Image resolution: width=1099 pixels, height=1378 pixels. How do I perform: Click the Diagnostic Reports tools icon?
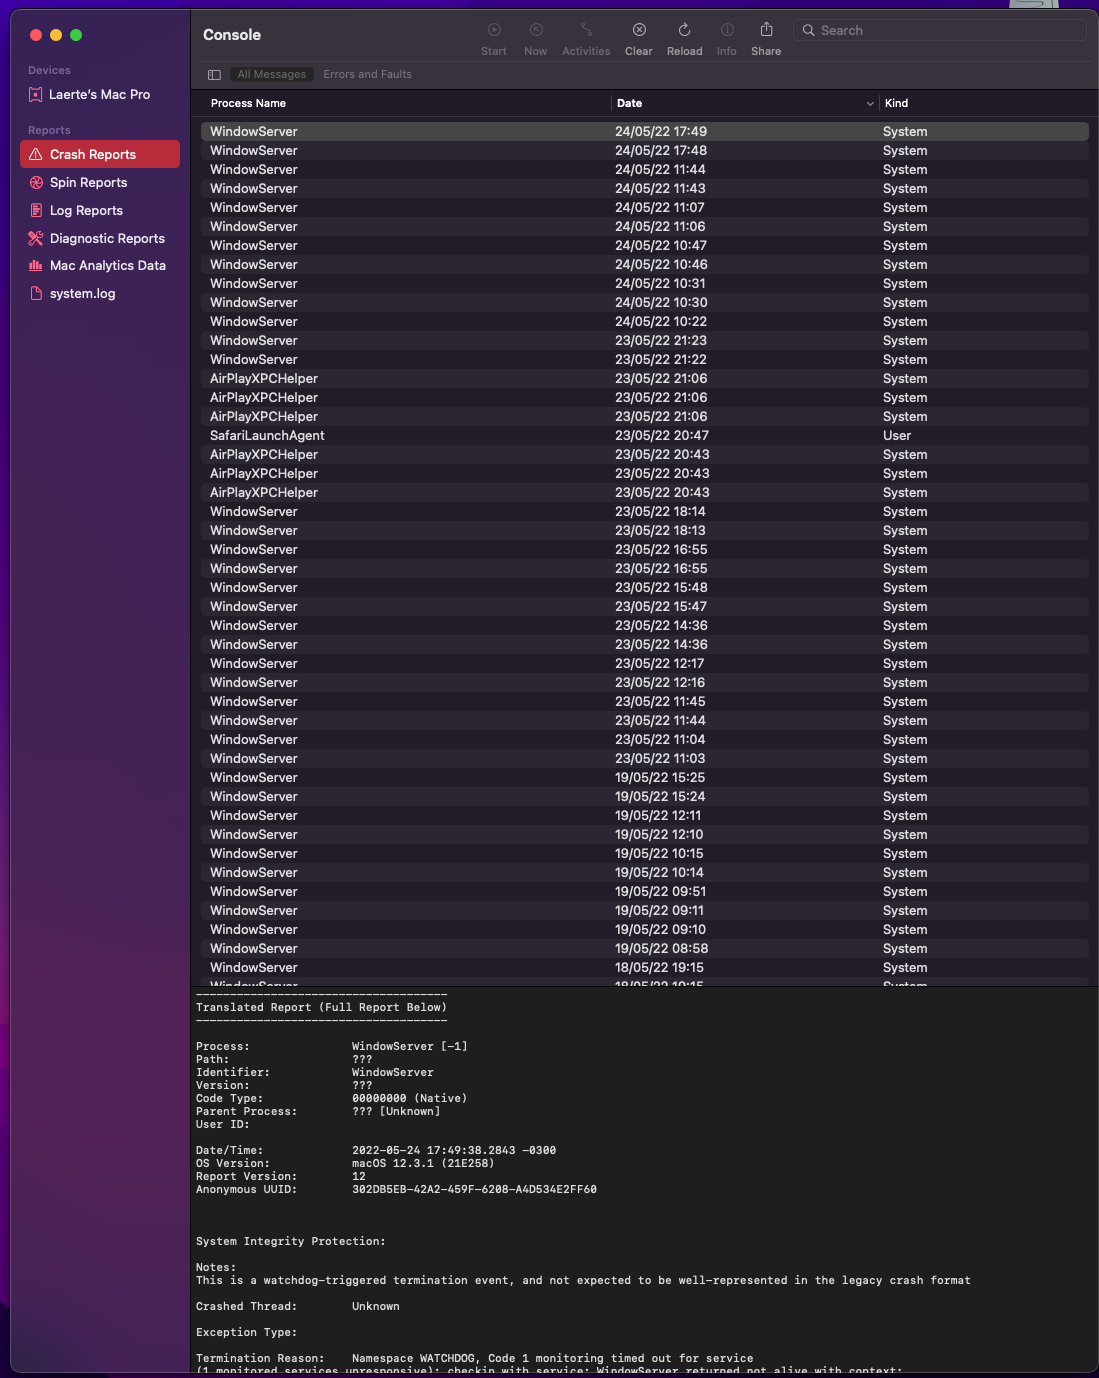point(36,238)
